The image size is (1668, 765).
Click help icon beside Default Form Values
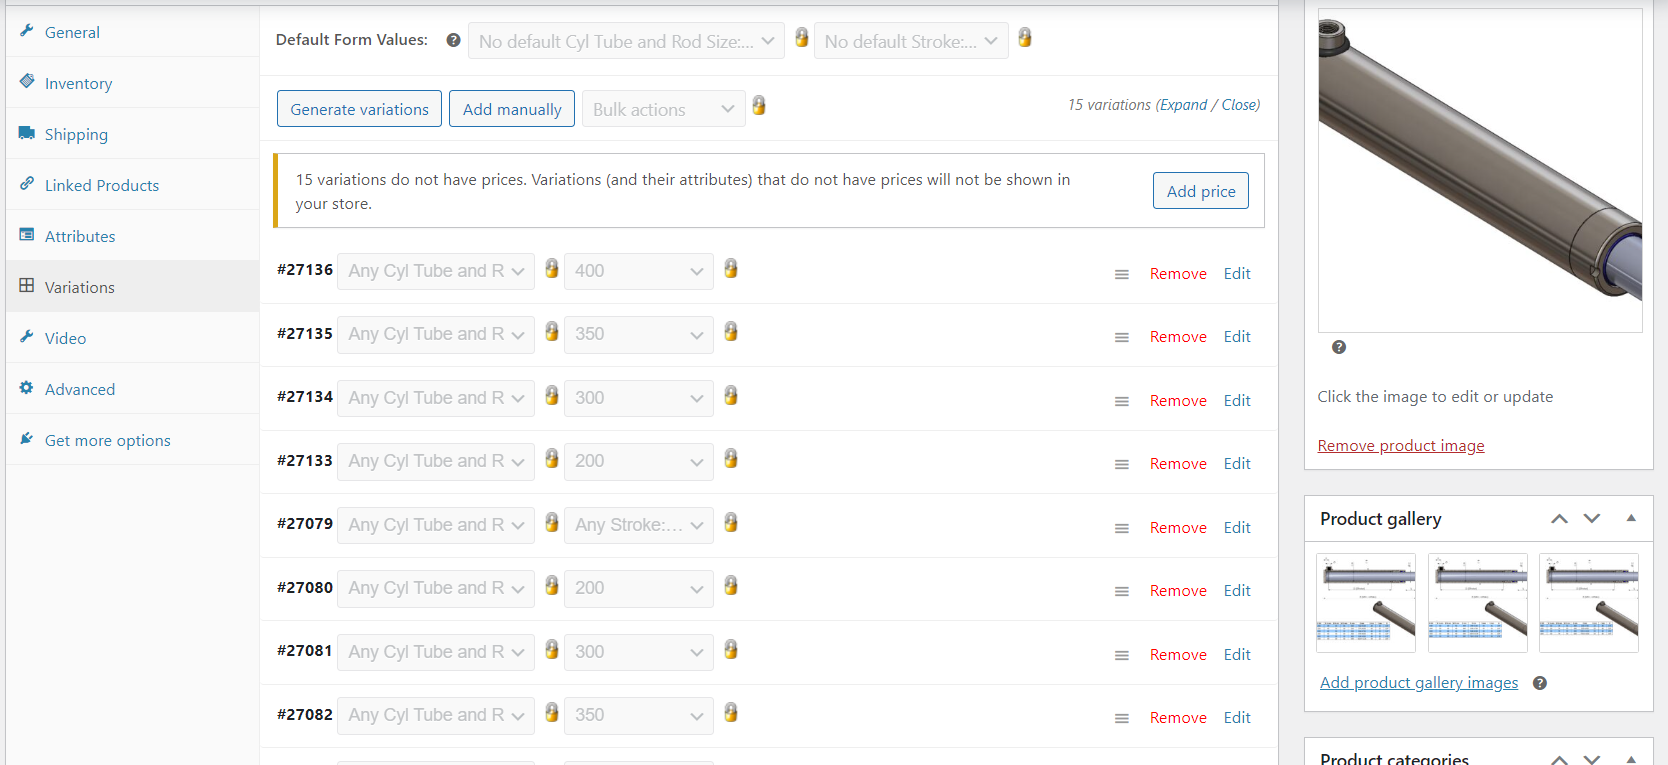453,40
